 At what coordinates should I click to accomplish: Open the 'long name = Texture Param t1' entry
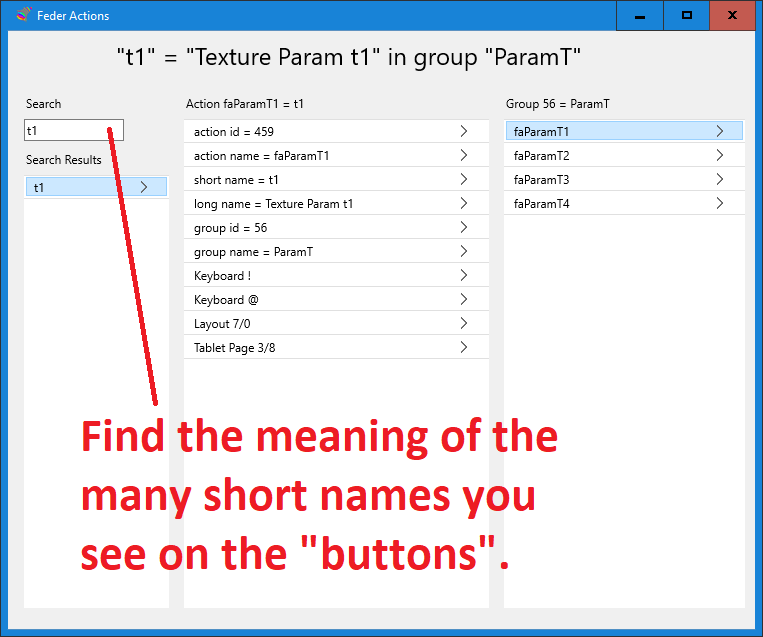click(320, 204)
